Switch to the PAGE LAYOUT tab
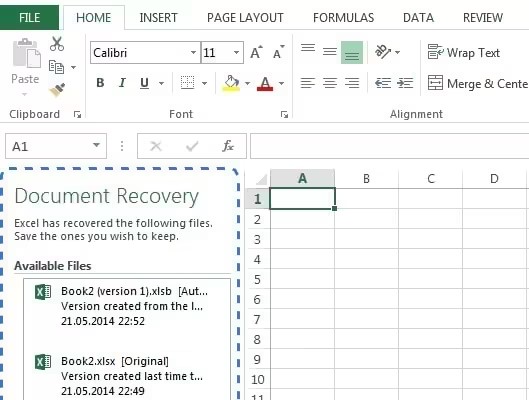 [245, 18]
